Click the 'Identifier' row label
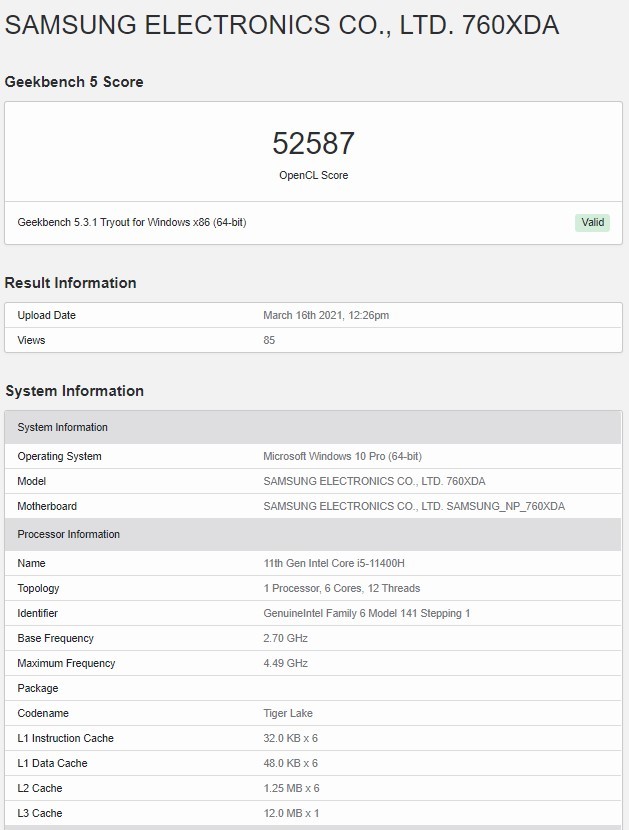 38,613
